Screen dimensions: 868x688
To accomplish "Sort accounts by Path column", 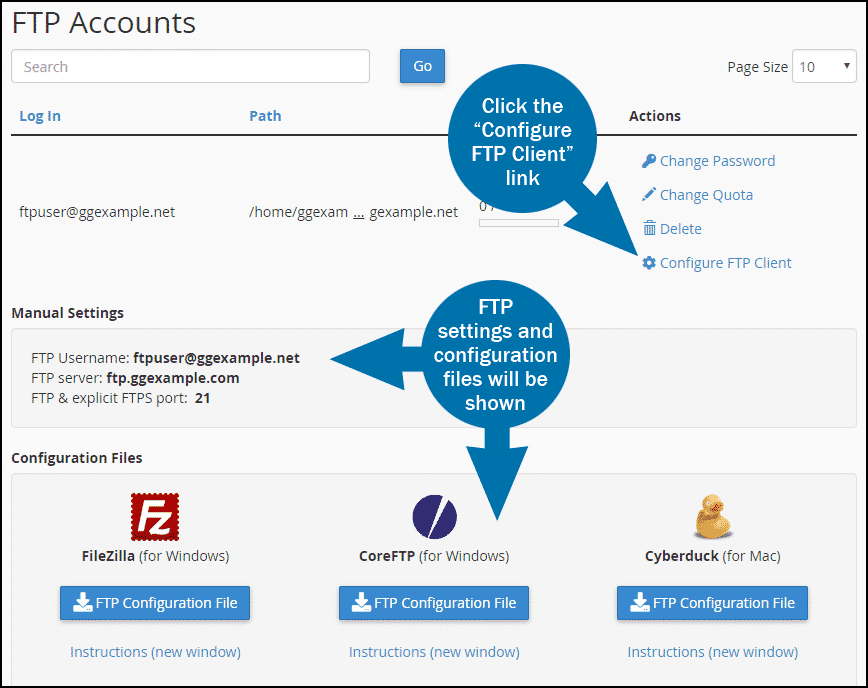I will [x=265, y=116].
